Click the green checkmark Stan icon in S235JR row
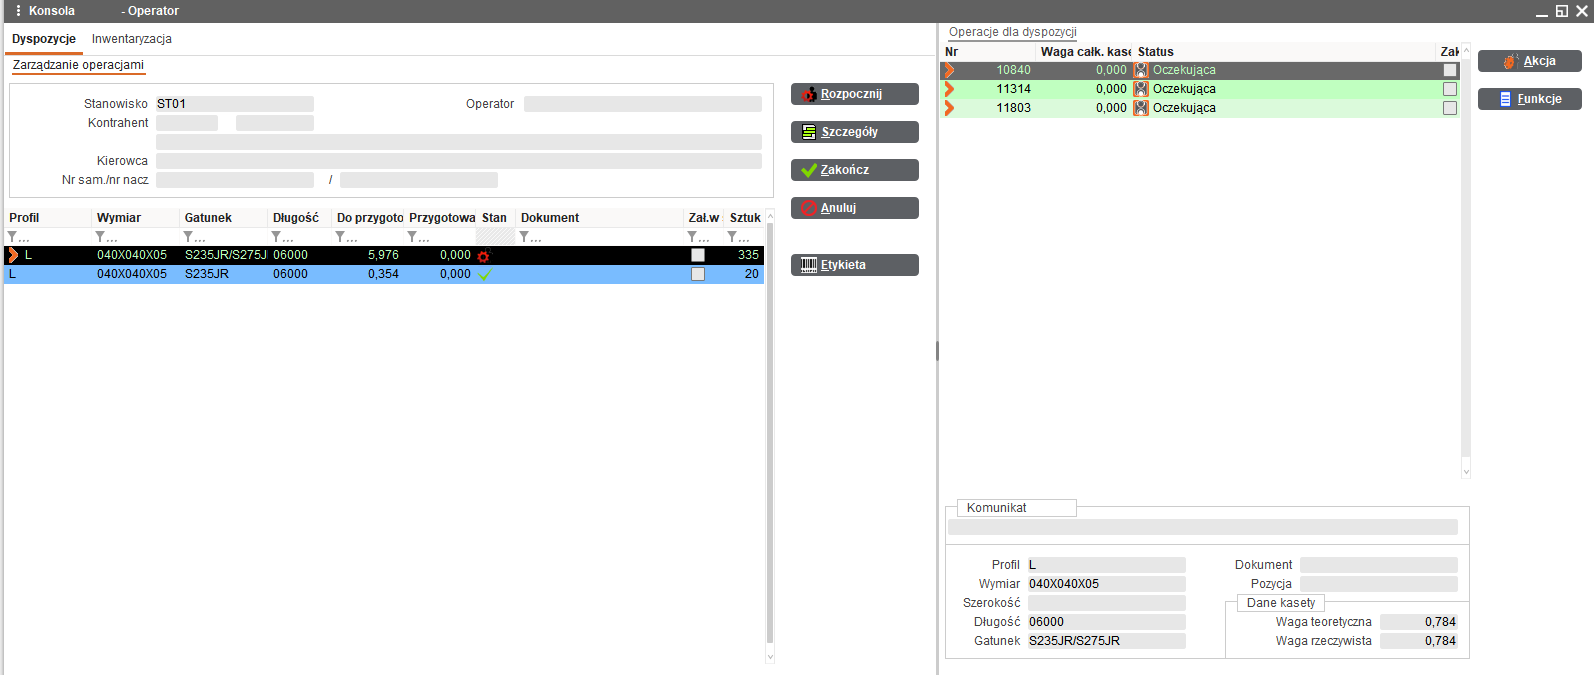1594x675 pixels. tap(485, 275)
